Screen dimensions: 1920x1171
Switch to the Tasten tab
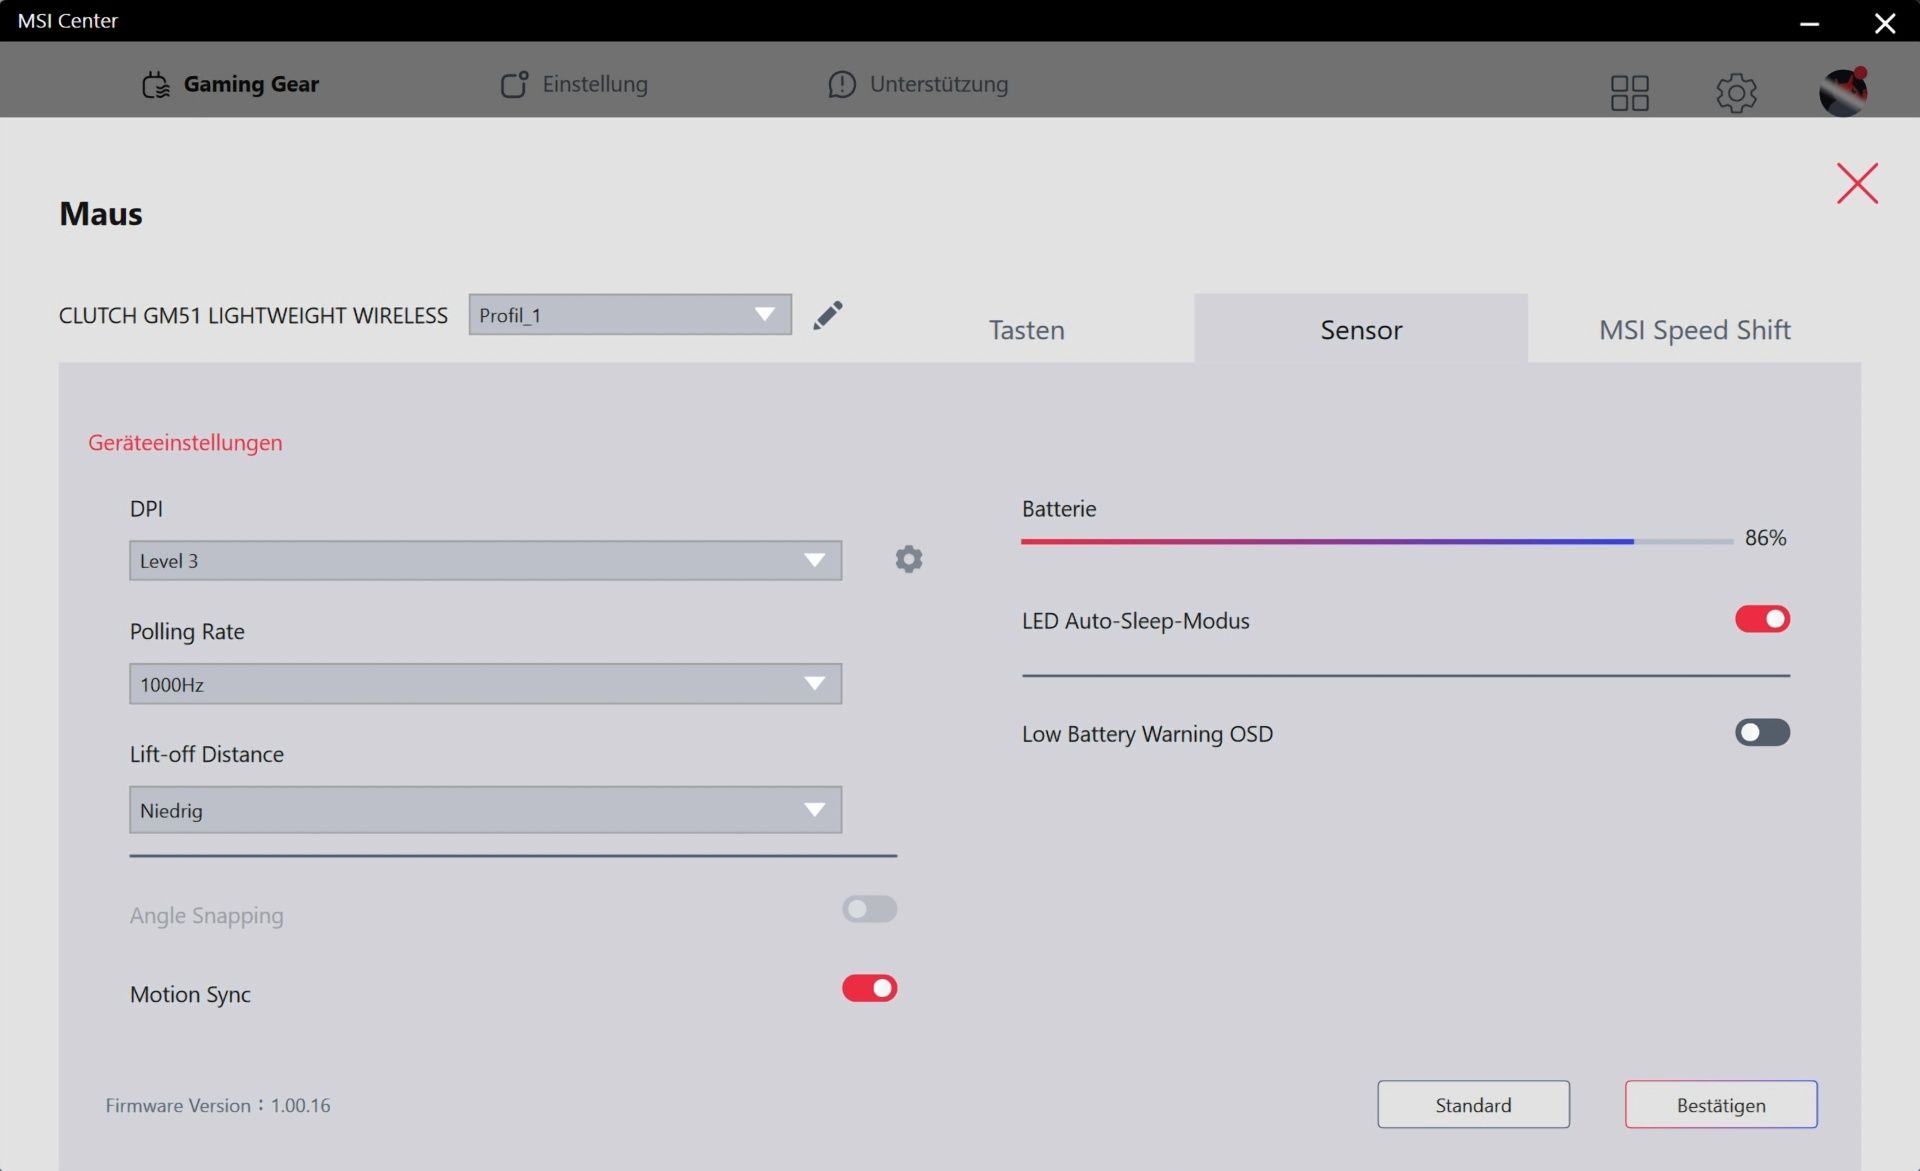click(x=1026, y=329)
